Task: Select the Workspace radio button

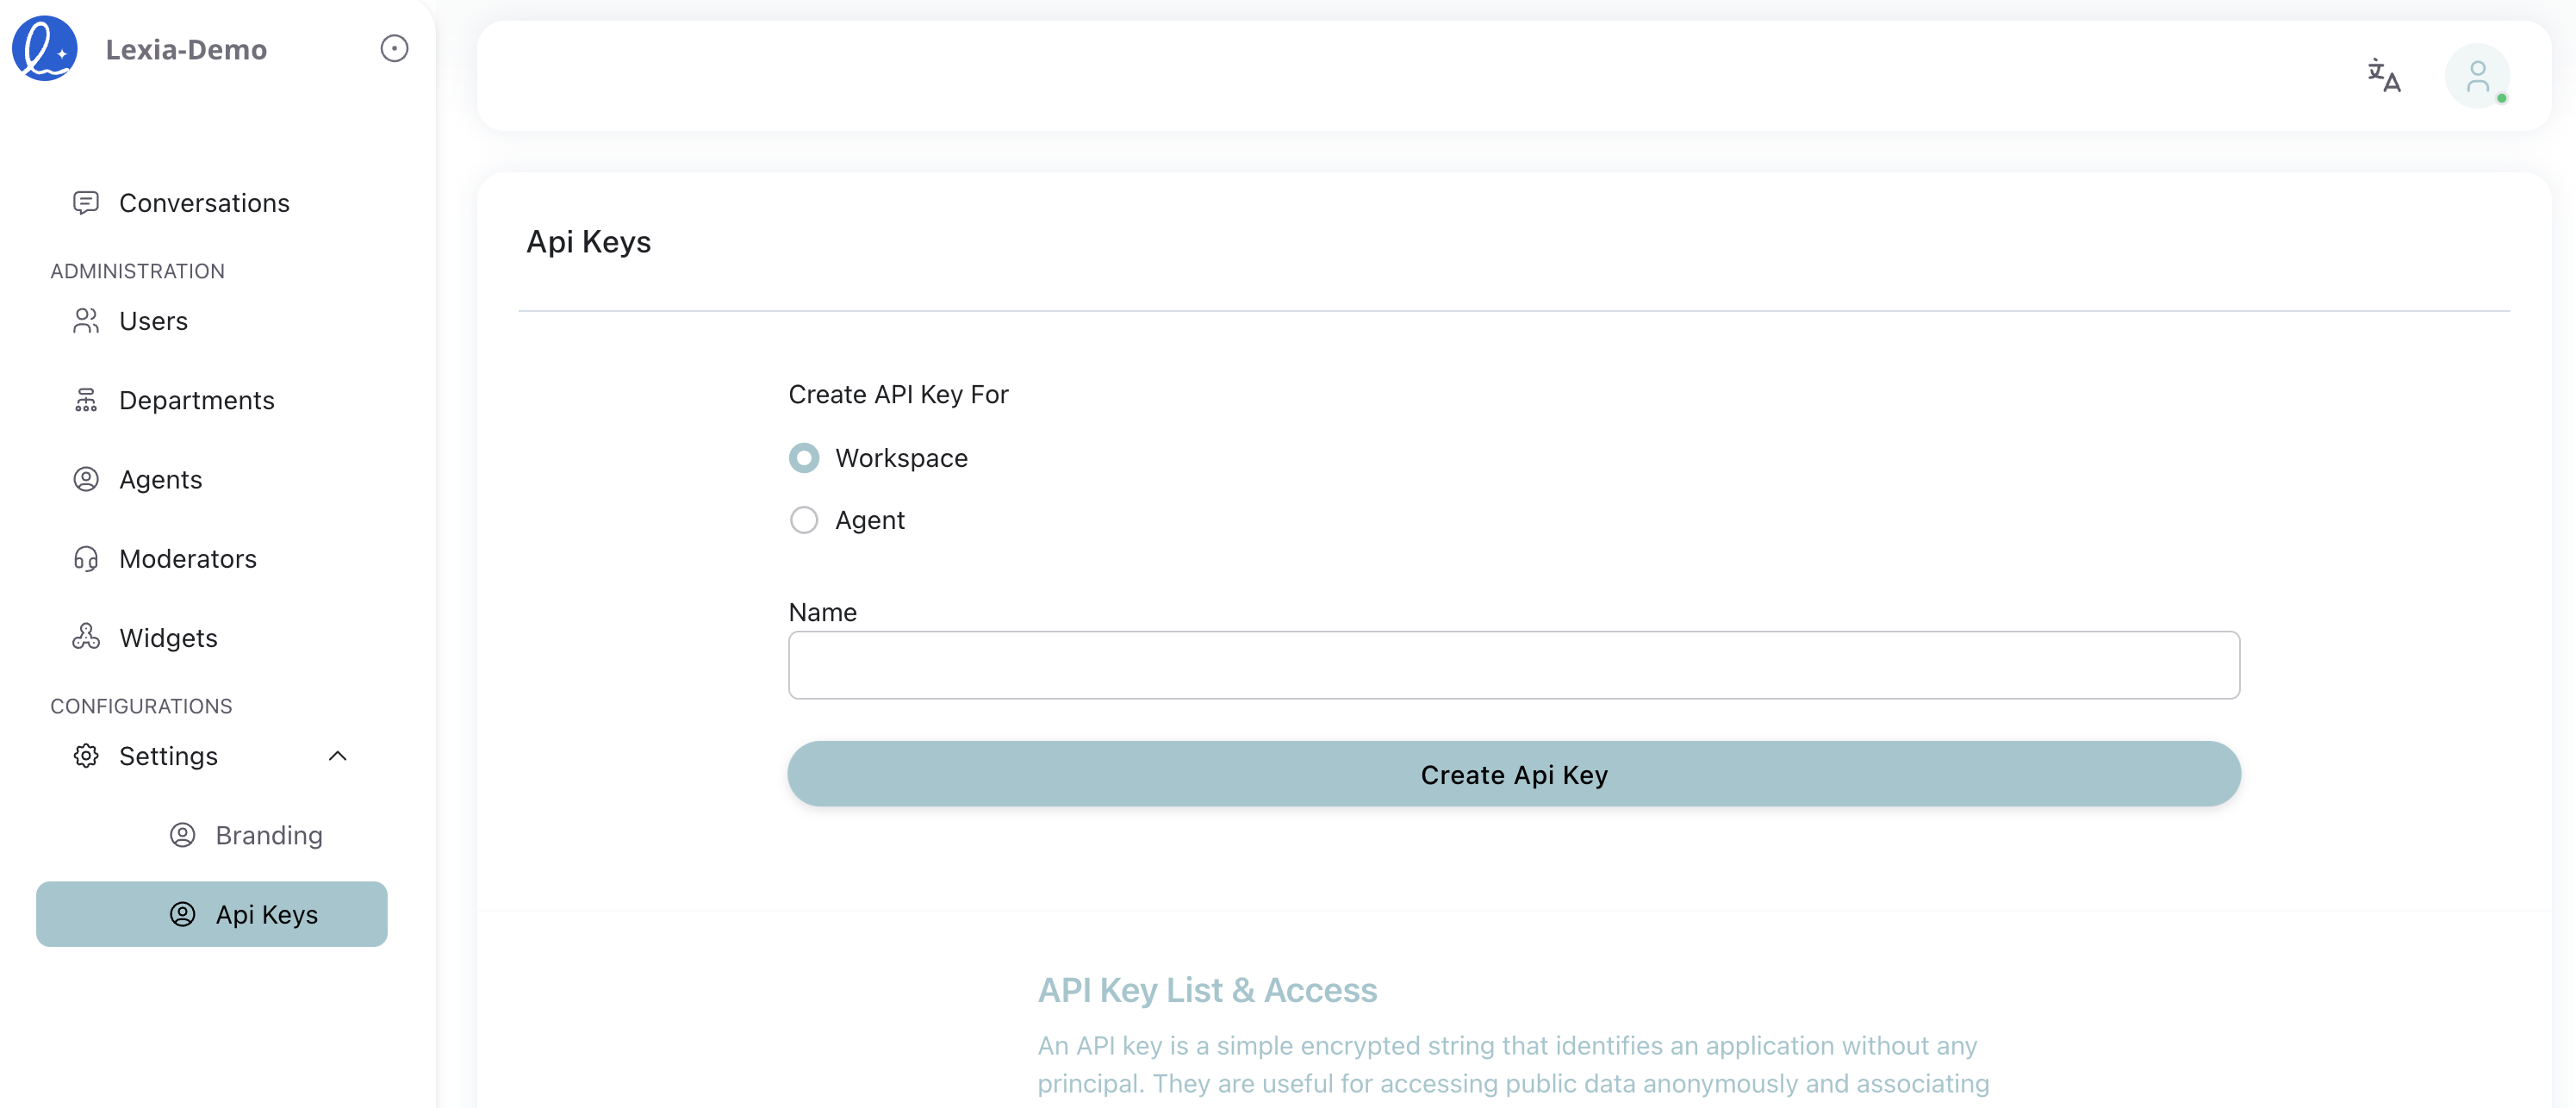Action: pos(804,458)
